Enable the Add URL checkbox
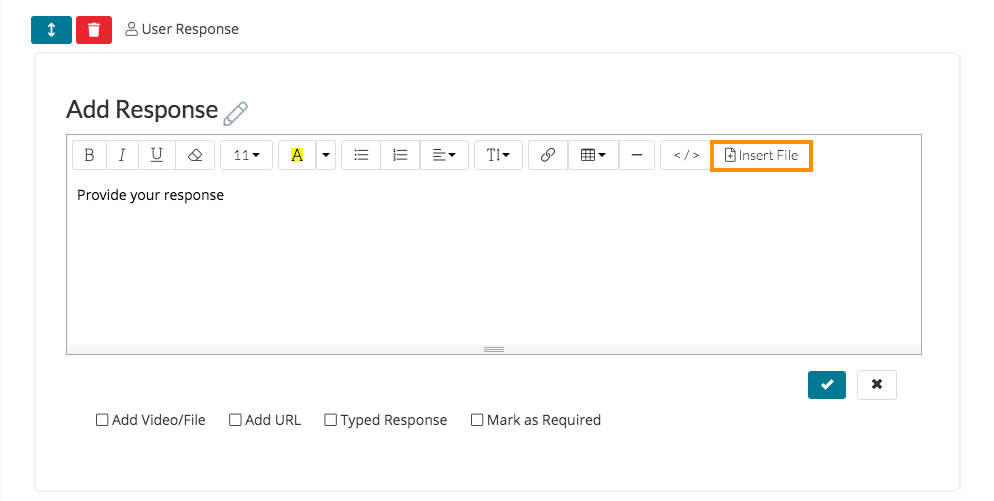The height and width of the screenshot is (501, 994). pos(235,420)
